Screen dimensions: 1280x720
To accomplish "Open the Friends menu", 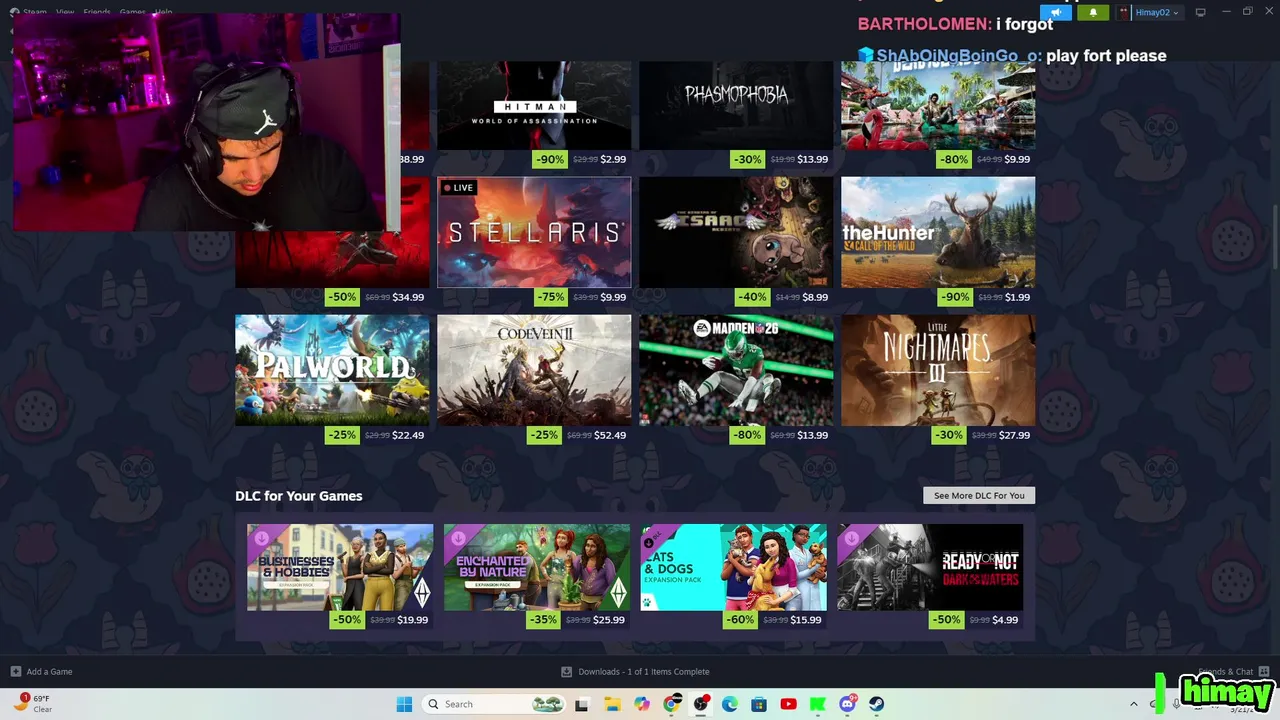I will pos(97,12).
